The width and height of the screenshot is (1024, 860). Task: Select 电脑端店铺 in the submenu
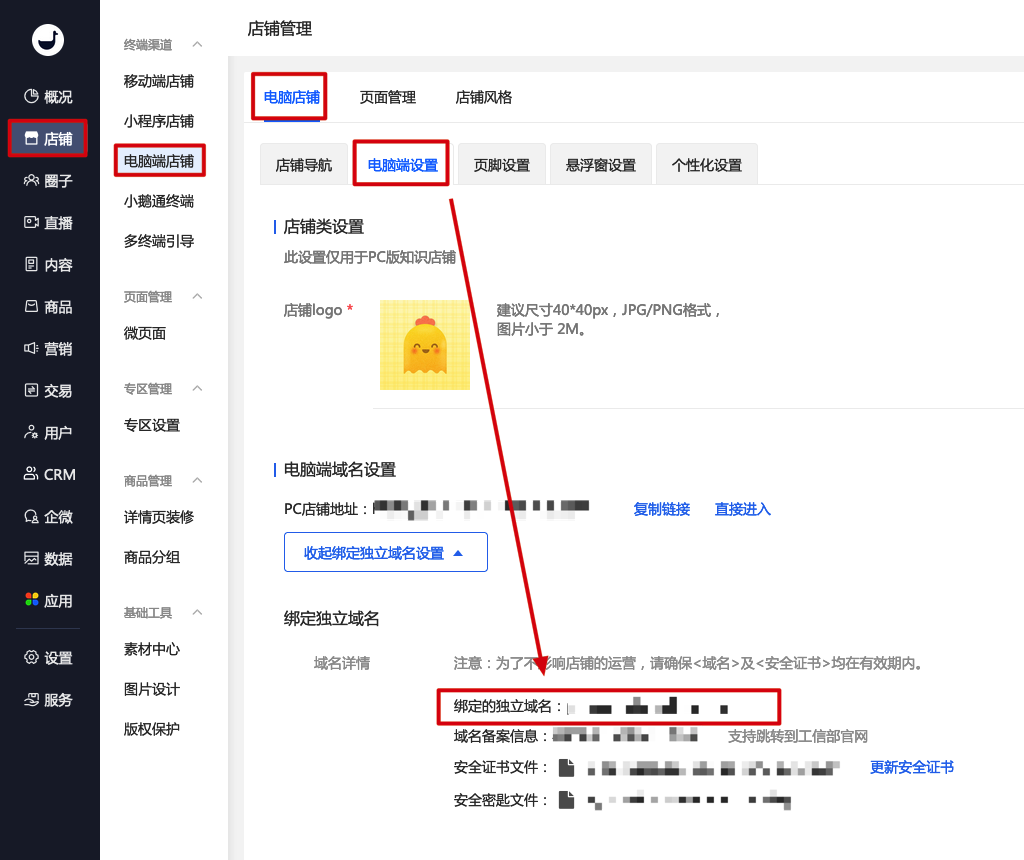[x=159, y=161]
